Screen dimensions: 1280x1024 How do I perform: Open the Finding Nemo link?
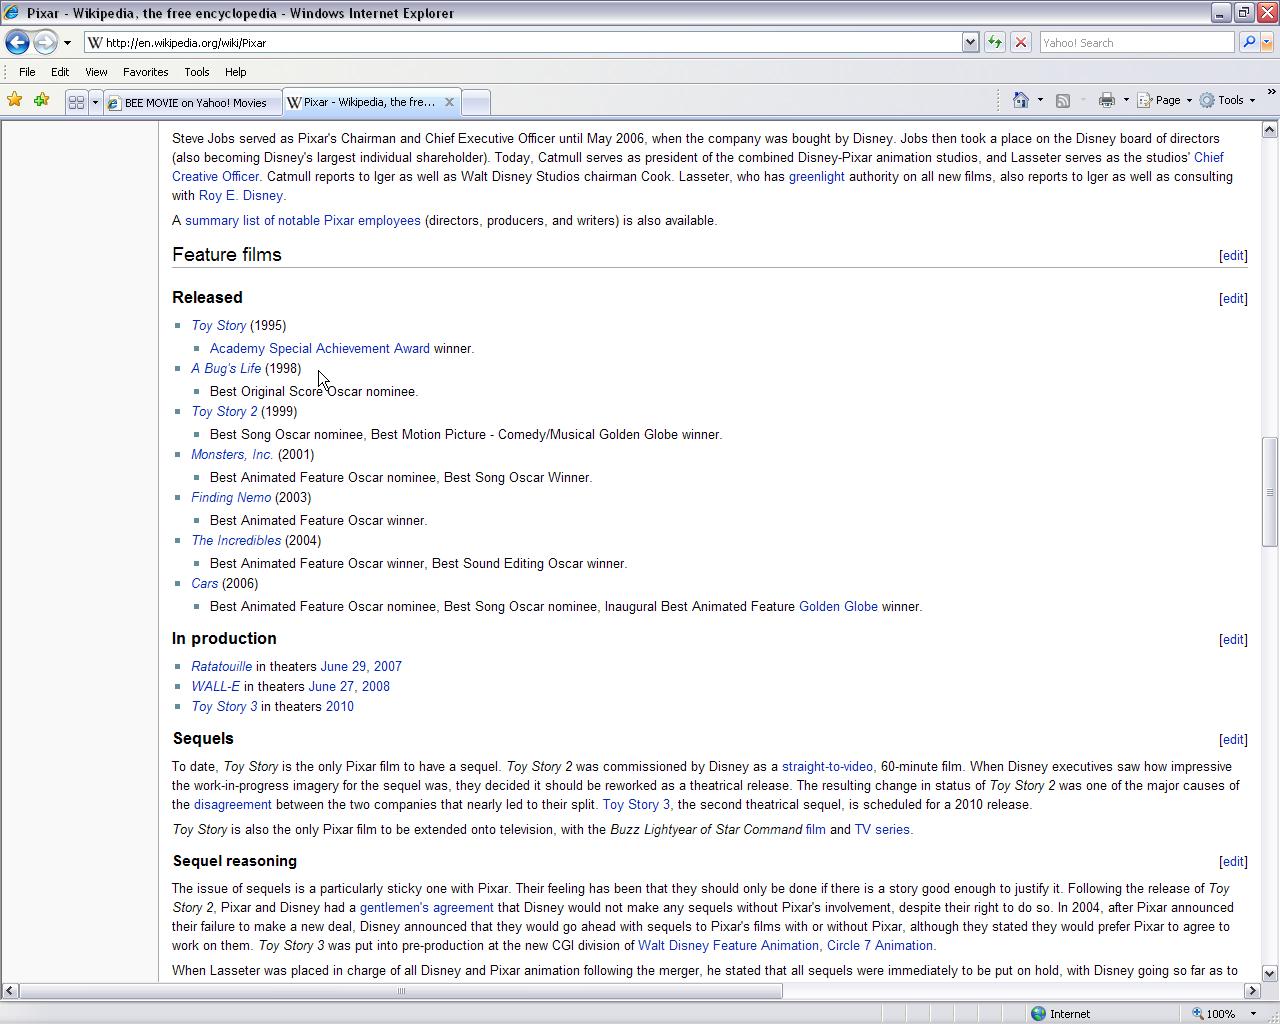[231, 498]
